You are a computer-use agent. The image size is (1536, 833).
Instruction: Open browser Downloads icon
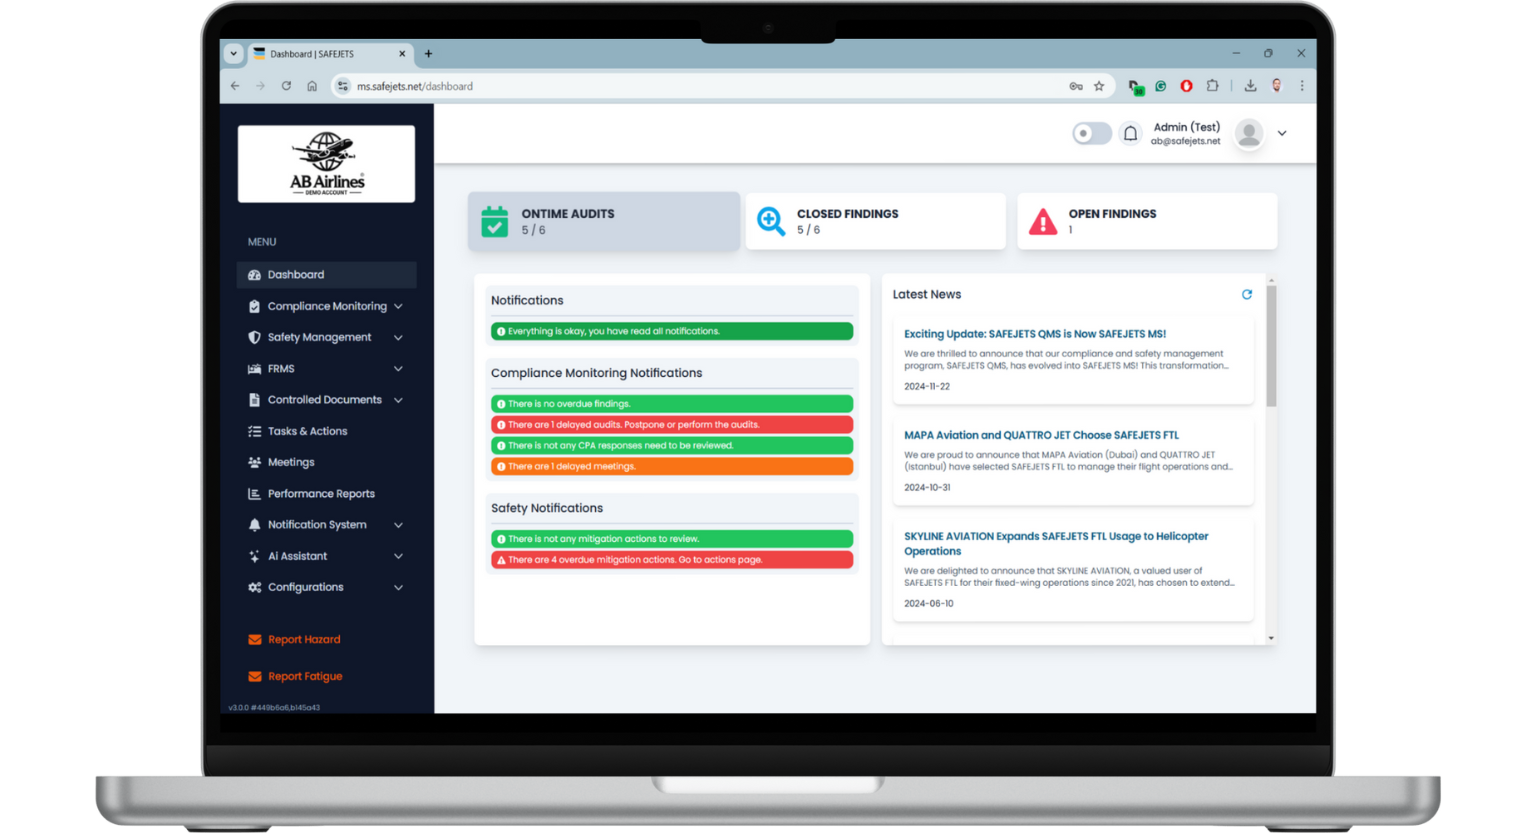point(1250,86)
